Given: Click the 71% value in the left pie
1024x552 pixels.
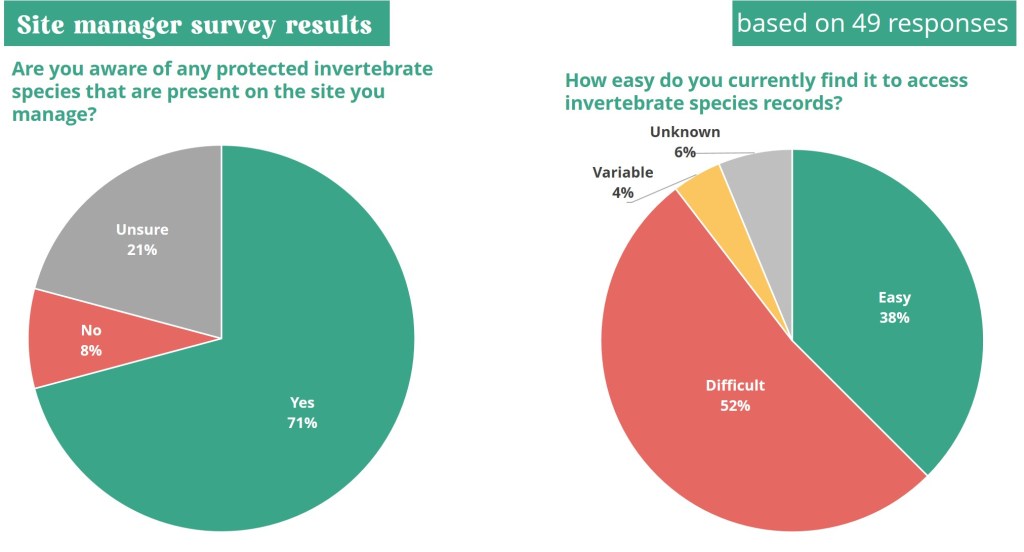Looking at the screenshot, I should click(303, 423).
